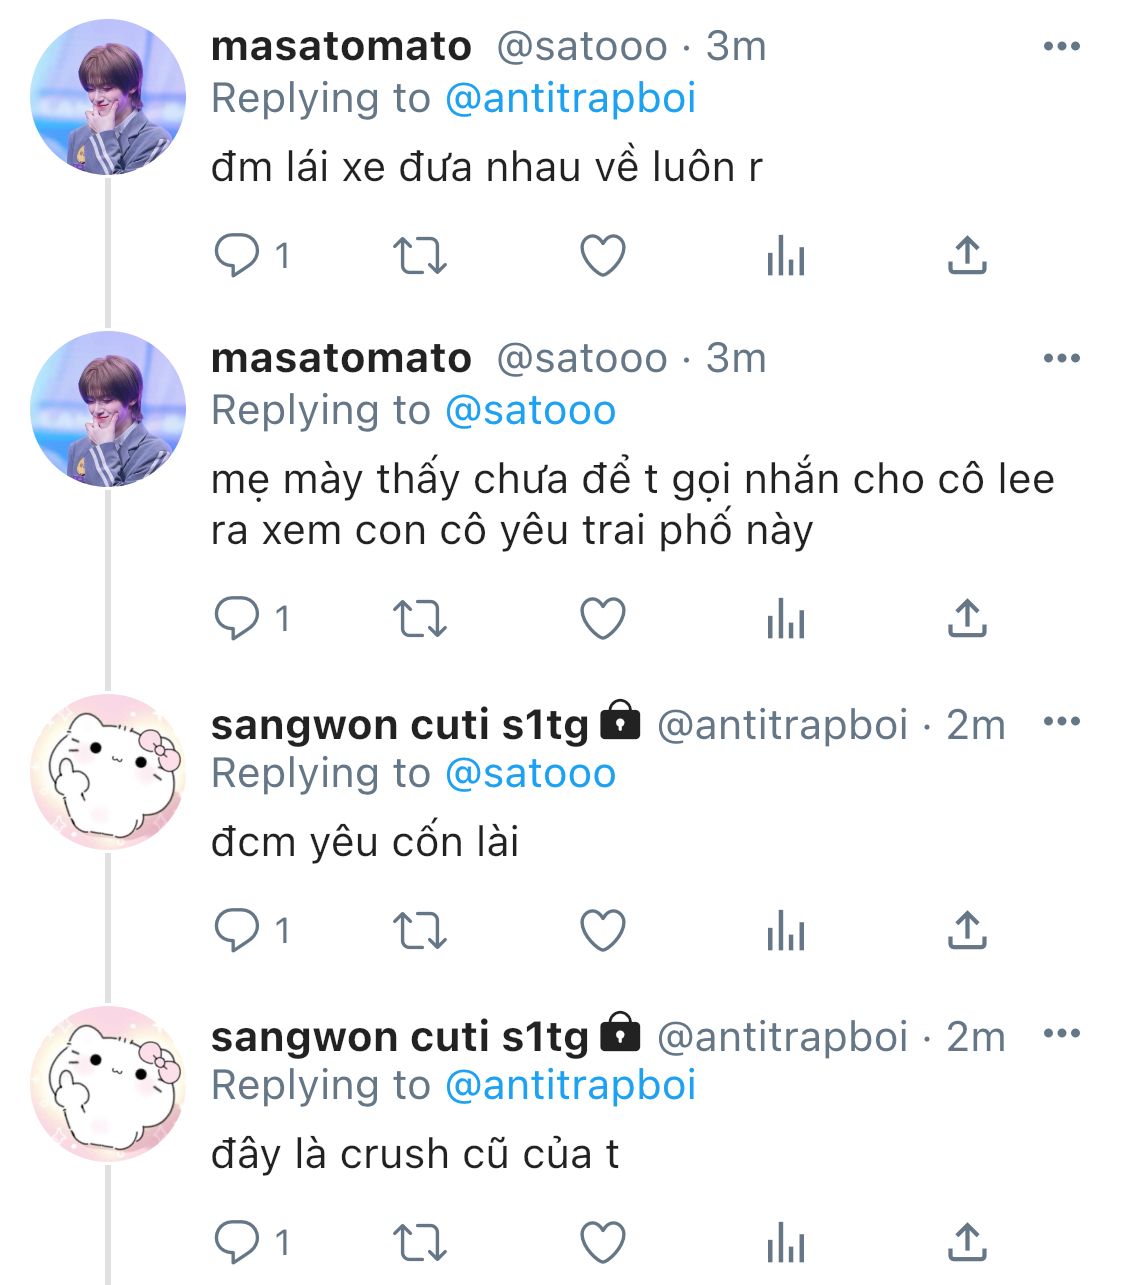This screenshot has width=1125, height=1285.
Task: Open more options on "đây là crush cũ" tweet
Action: (x=1061, y=1033)
